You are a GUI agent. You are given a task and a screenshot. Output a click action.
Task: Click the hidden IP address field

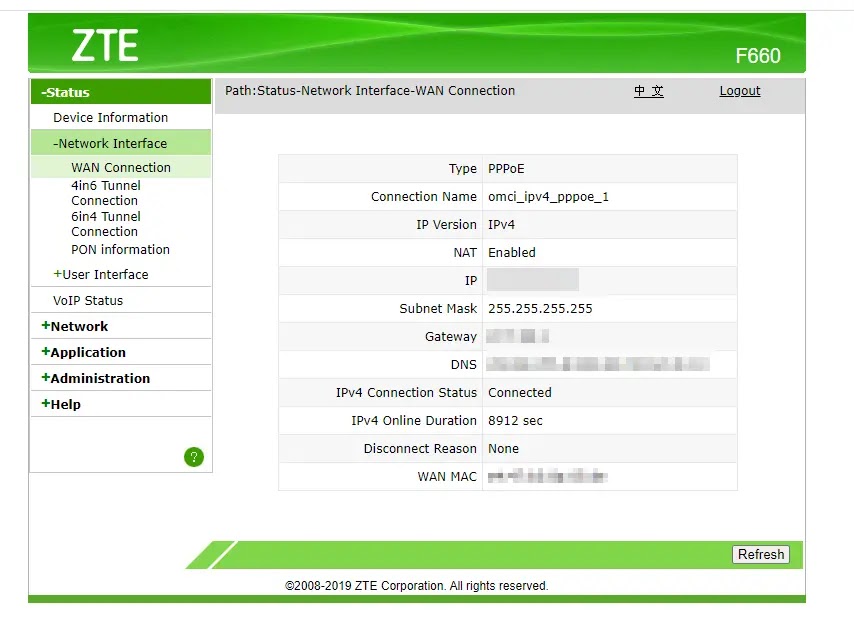(533, 280)
